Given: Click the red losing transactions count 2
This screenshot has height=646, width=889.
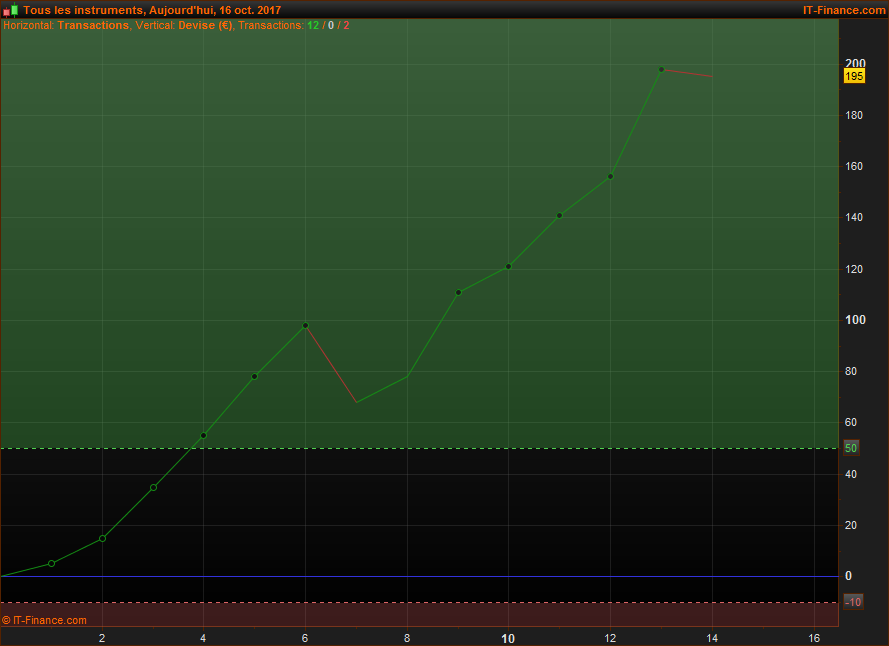Looking at the screenshot, I should (347, 25).
